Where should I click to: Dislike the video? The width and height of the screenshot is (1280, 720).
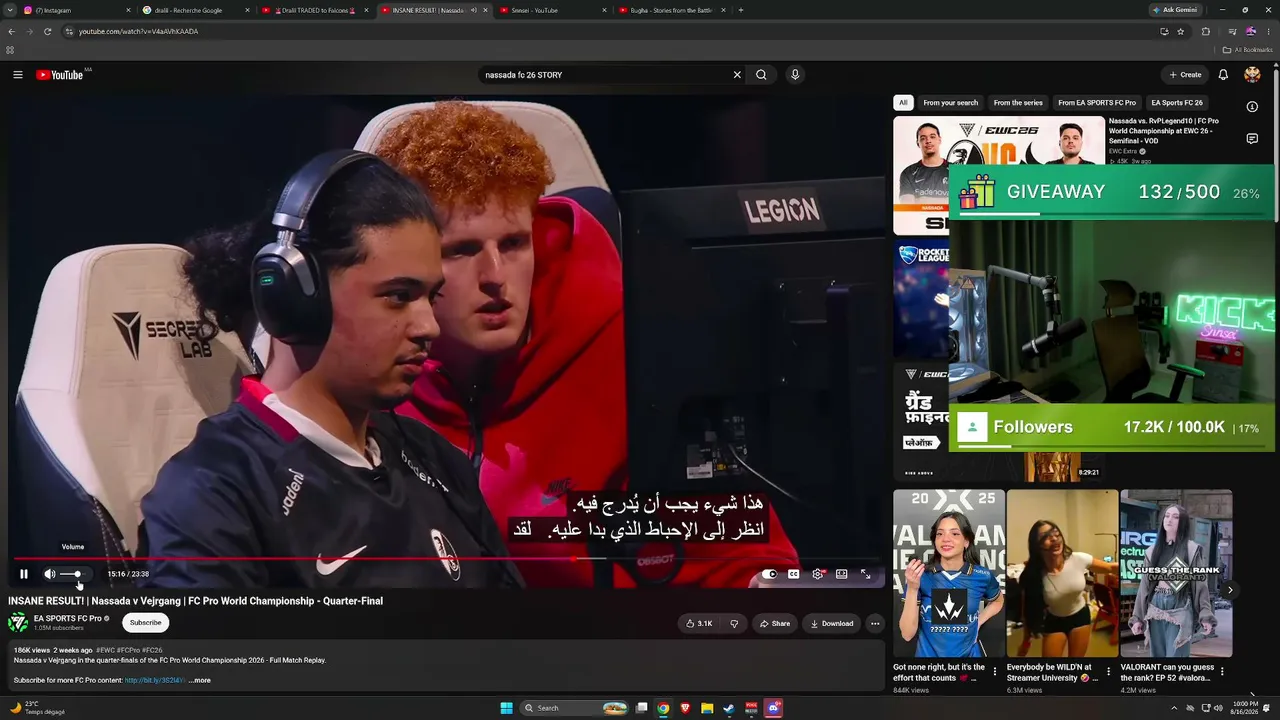click(734, 624)
